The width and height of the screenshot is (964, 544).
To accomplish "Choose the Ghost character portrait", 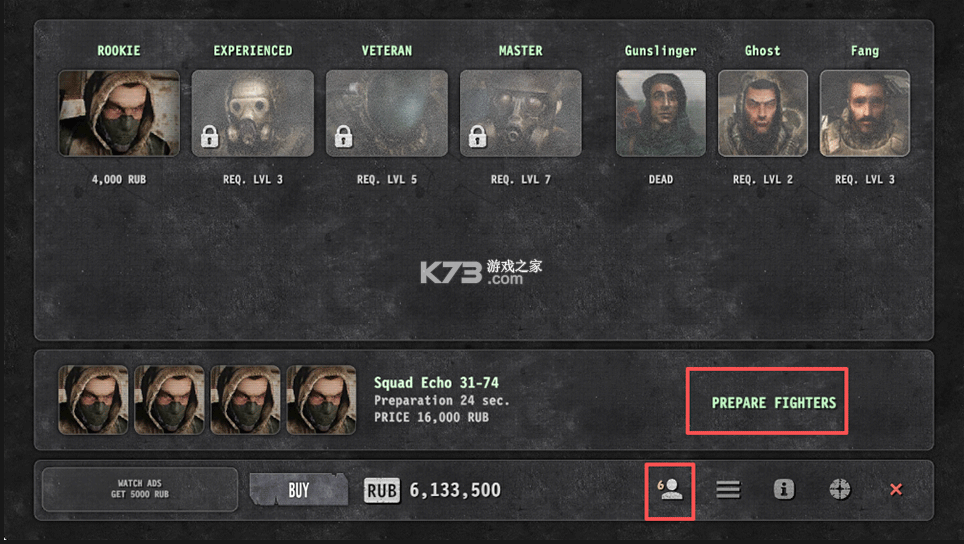I will click(x=763, y=113).
